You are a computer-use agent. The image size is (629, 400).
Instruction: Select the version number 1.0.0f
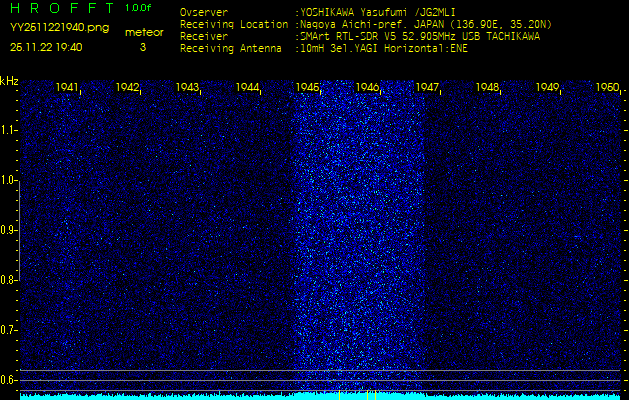pos(138,8)
